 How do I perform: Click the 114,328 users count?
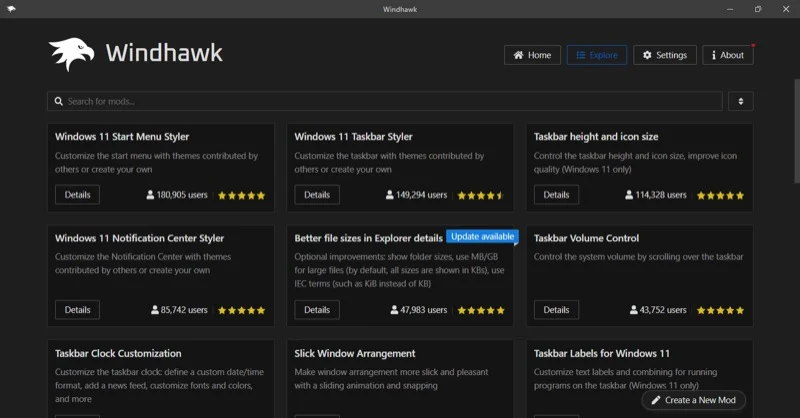tap(661, 195)
